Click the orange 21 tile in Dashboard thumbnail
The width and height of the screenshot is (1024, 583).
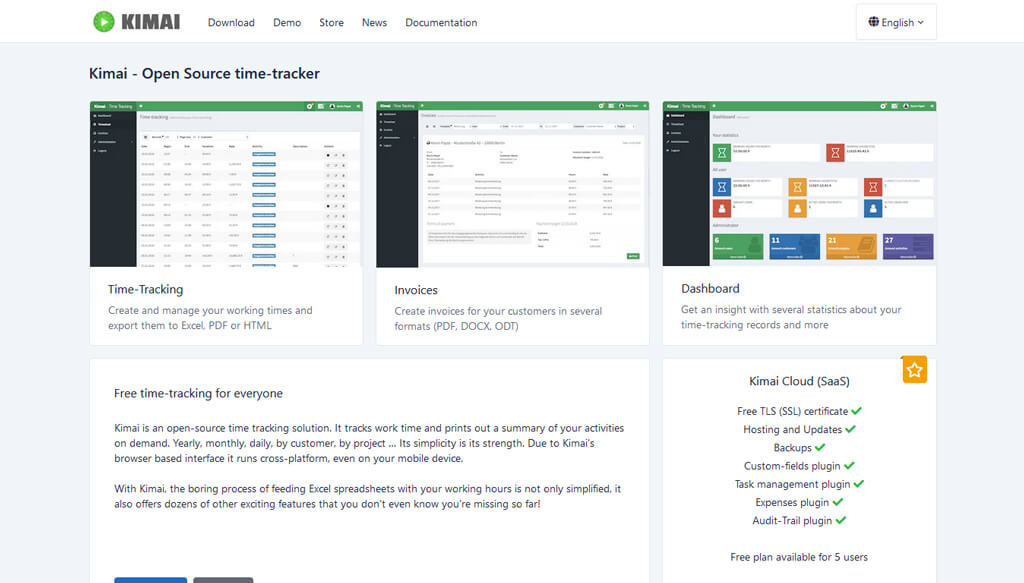[851, 247]
